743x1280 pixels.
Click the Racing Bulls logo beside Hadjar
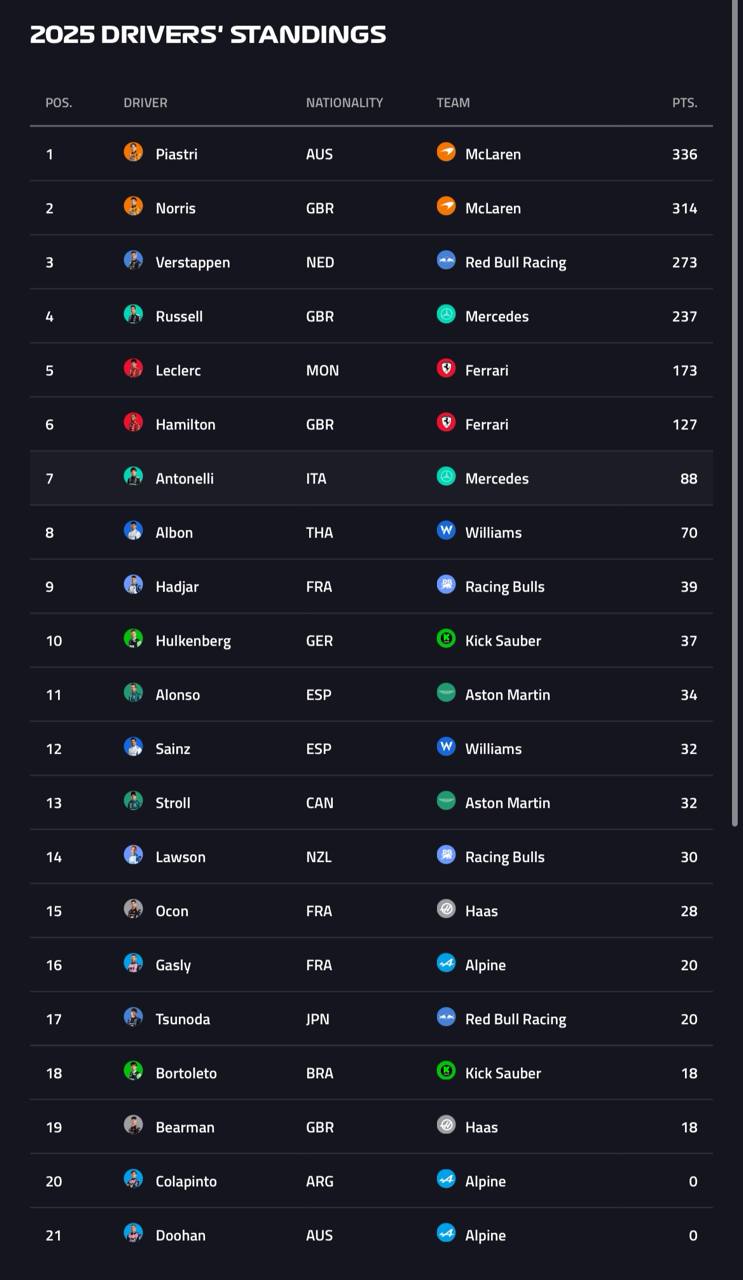tap(446, 584)
